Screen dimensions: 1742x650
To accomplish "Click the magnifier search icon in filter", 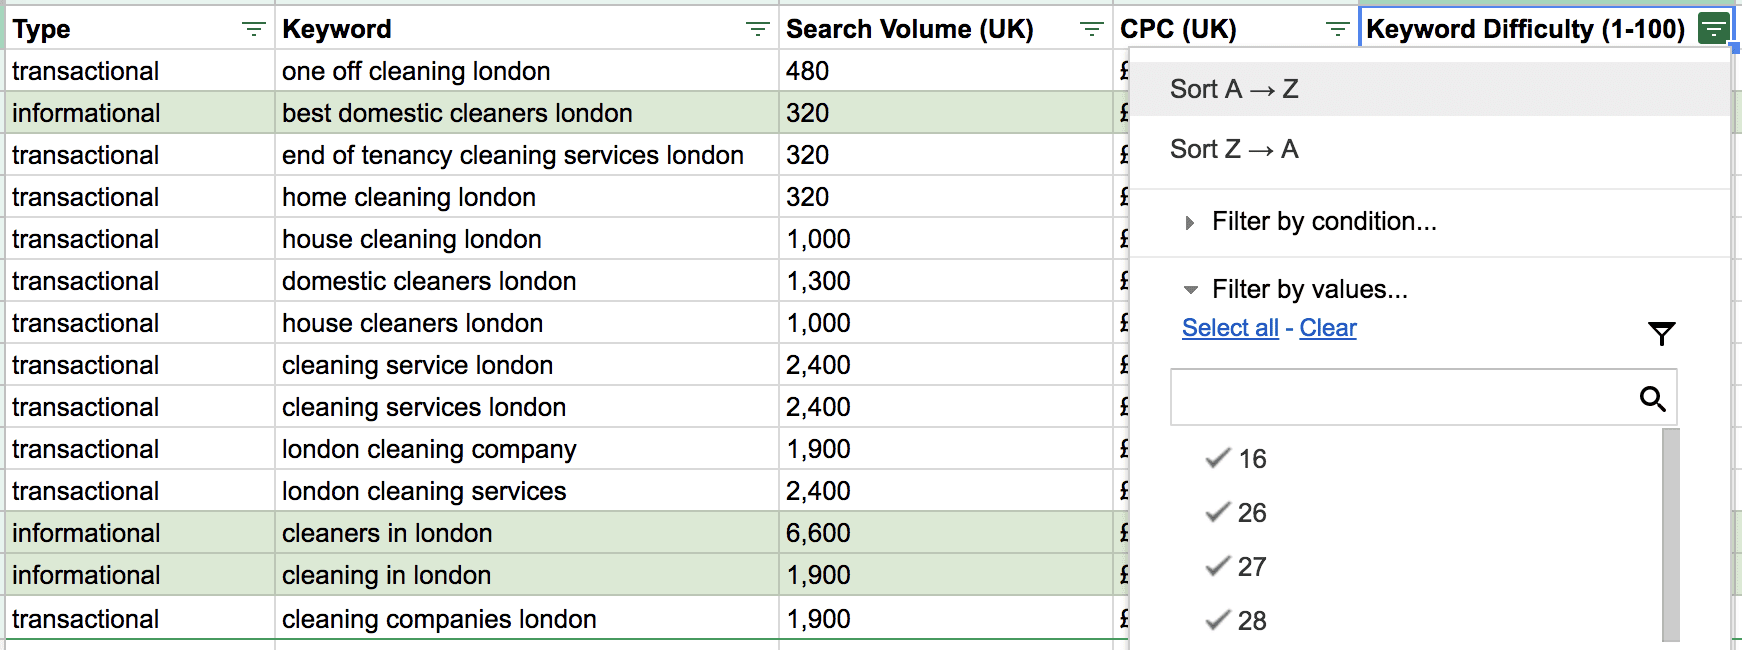I will (1652, 399).
